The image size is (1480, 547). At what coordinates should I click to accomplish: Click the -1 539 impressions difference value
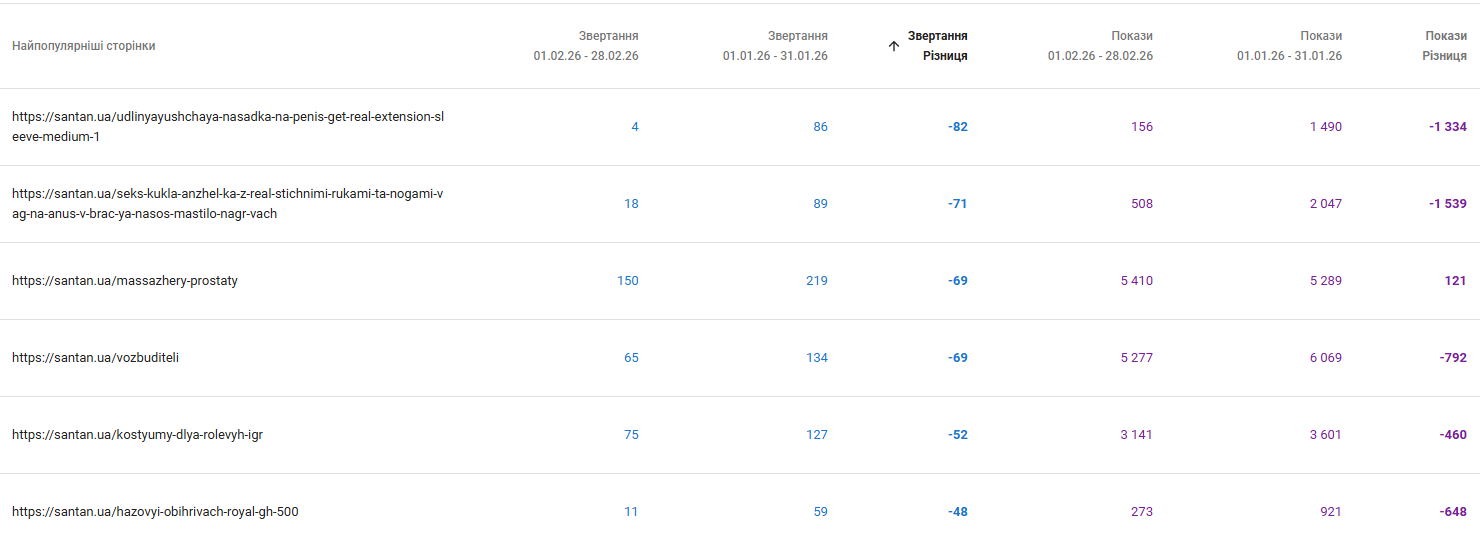(1448, 204)
